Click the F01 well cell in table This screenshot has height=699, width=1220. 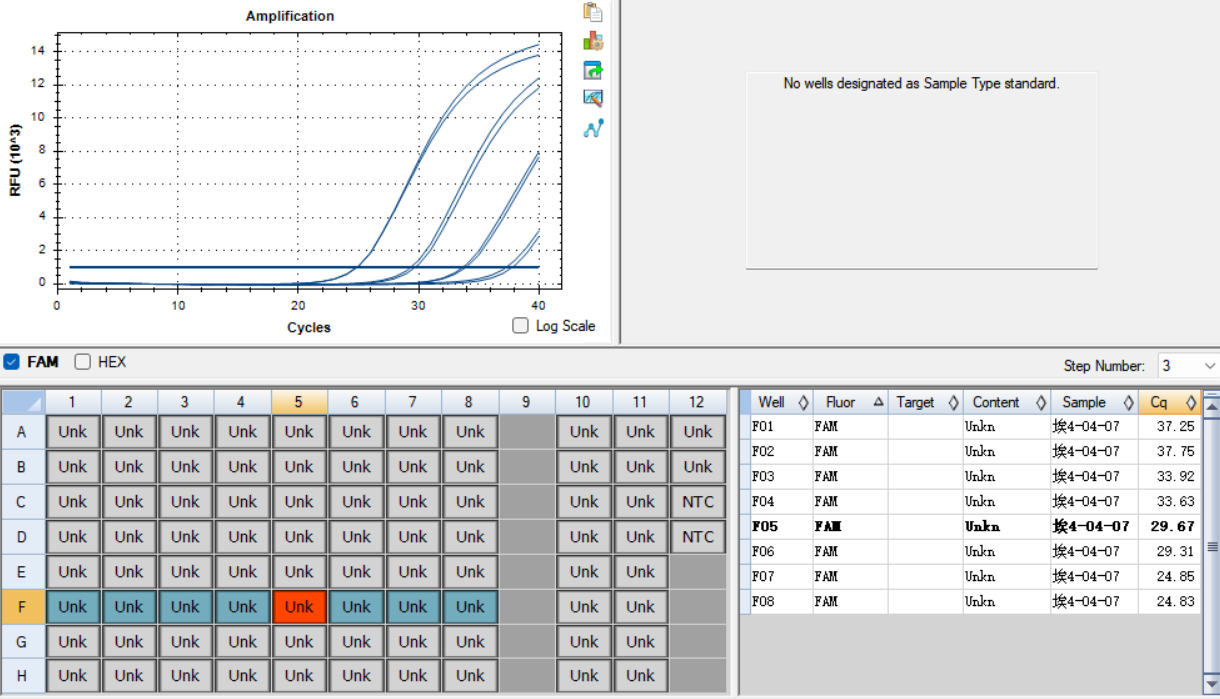782,426
